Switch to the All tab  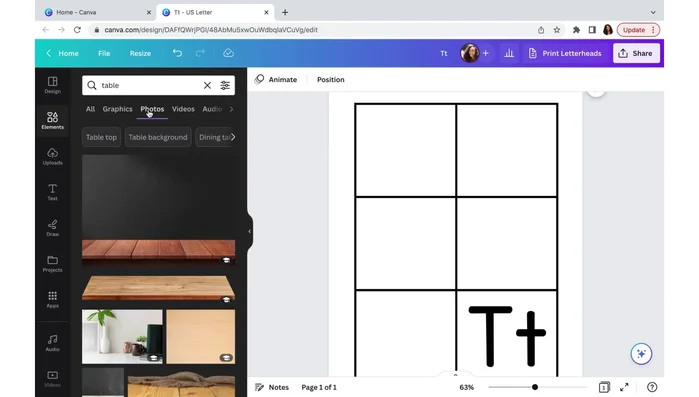click(90, 109)
